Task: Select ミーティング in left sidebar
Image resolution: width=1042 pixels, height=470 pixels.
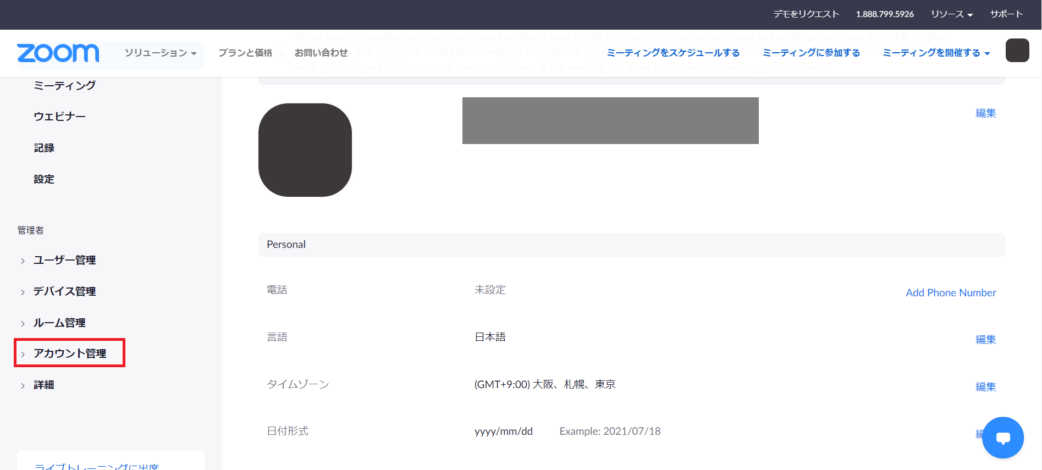Action: click(64, 85)
